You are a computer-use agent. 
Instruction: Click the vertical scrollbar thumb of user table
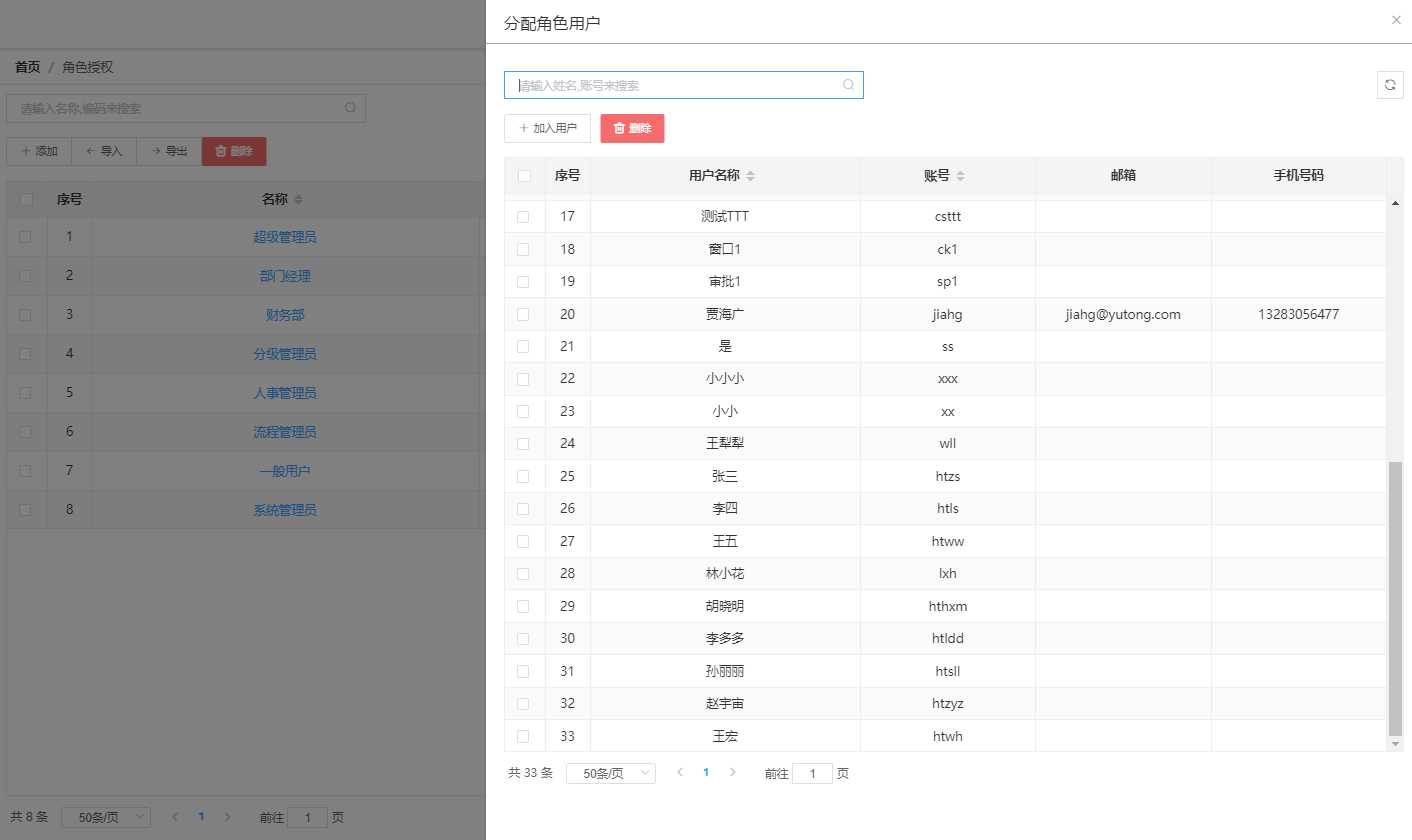[x=1396, y=600]
